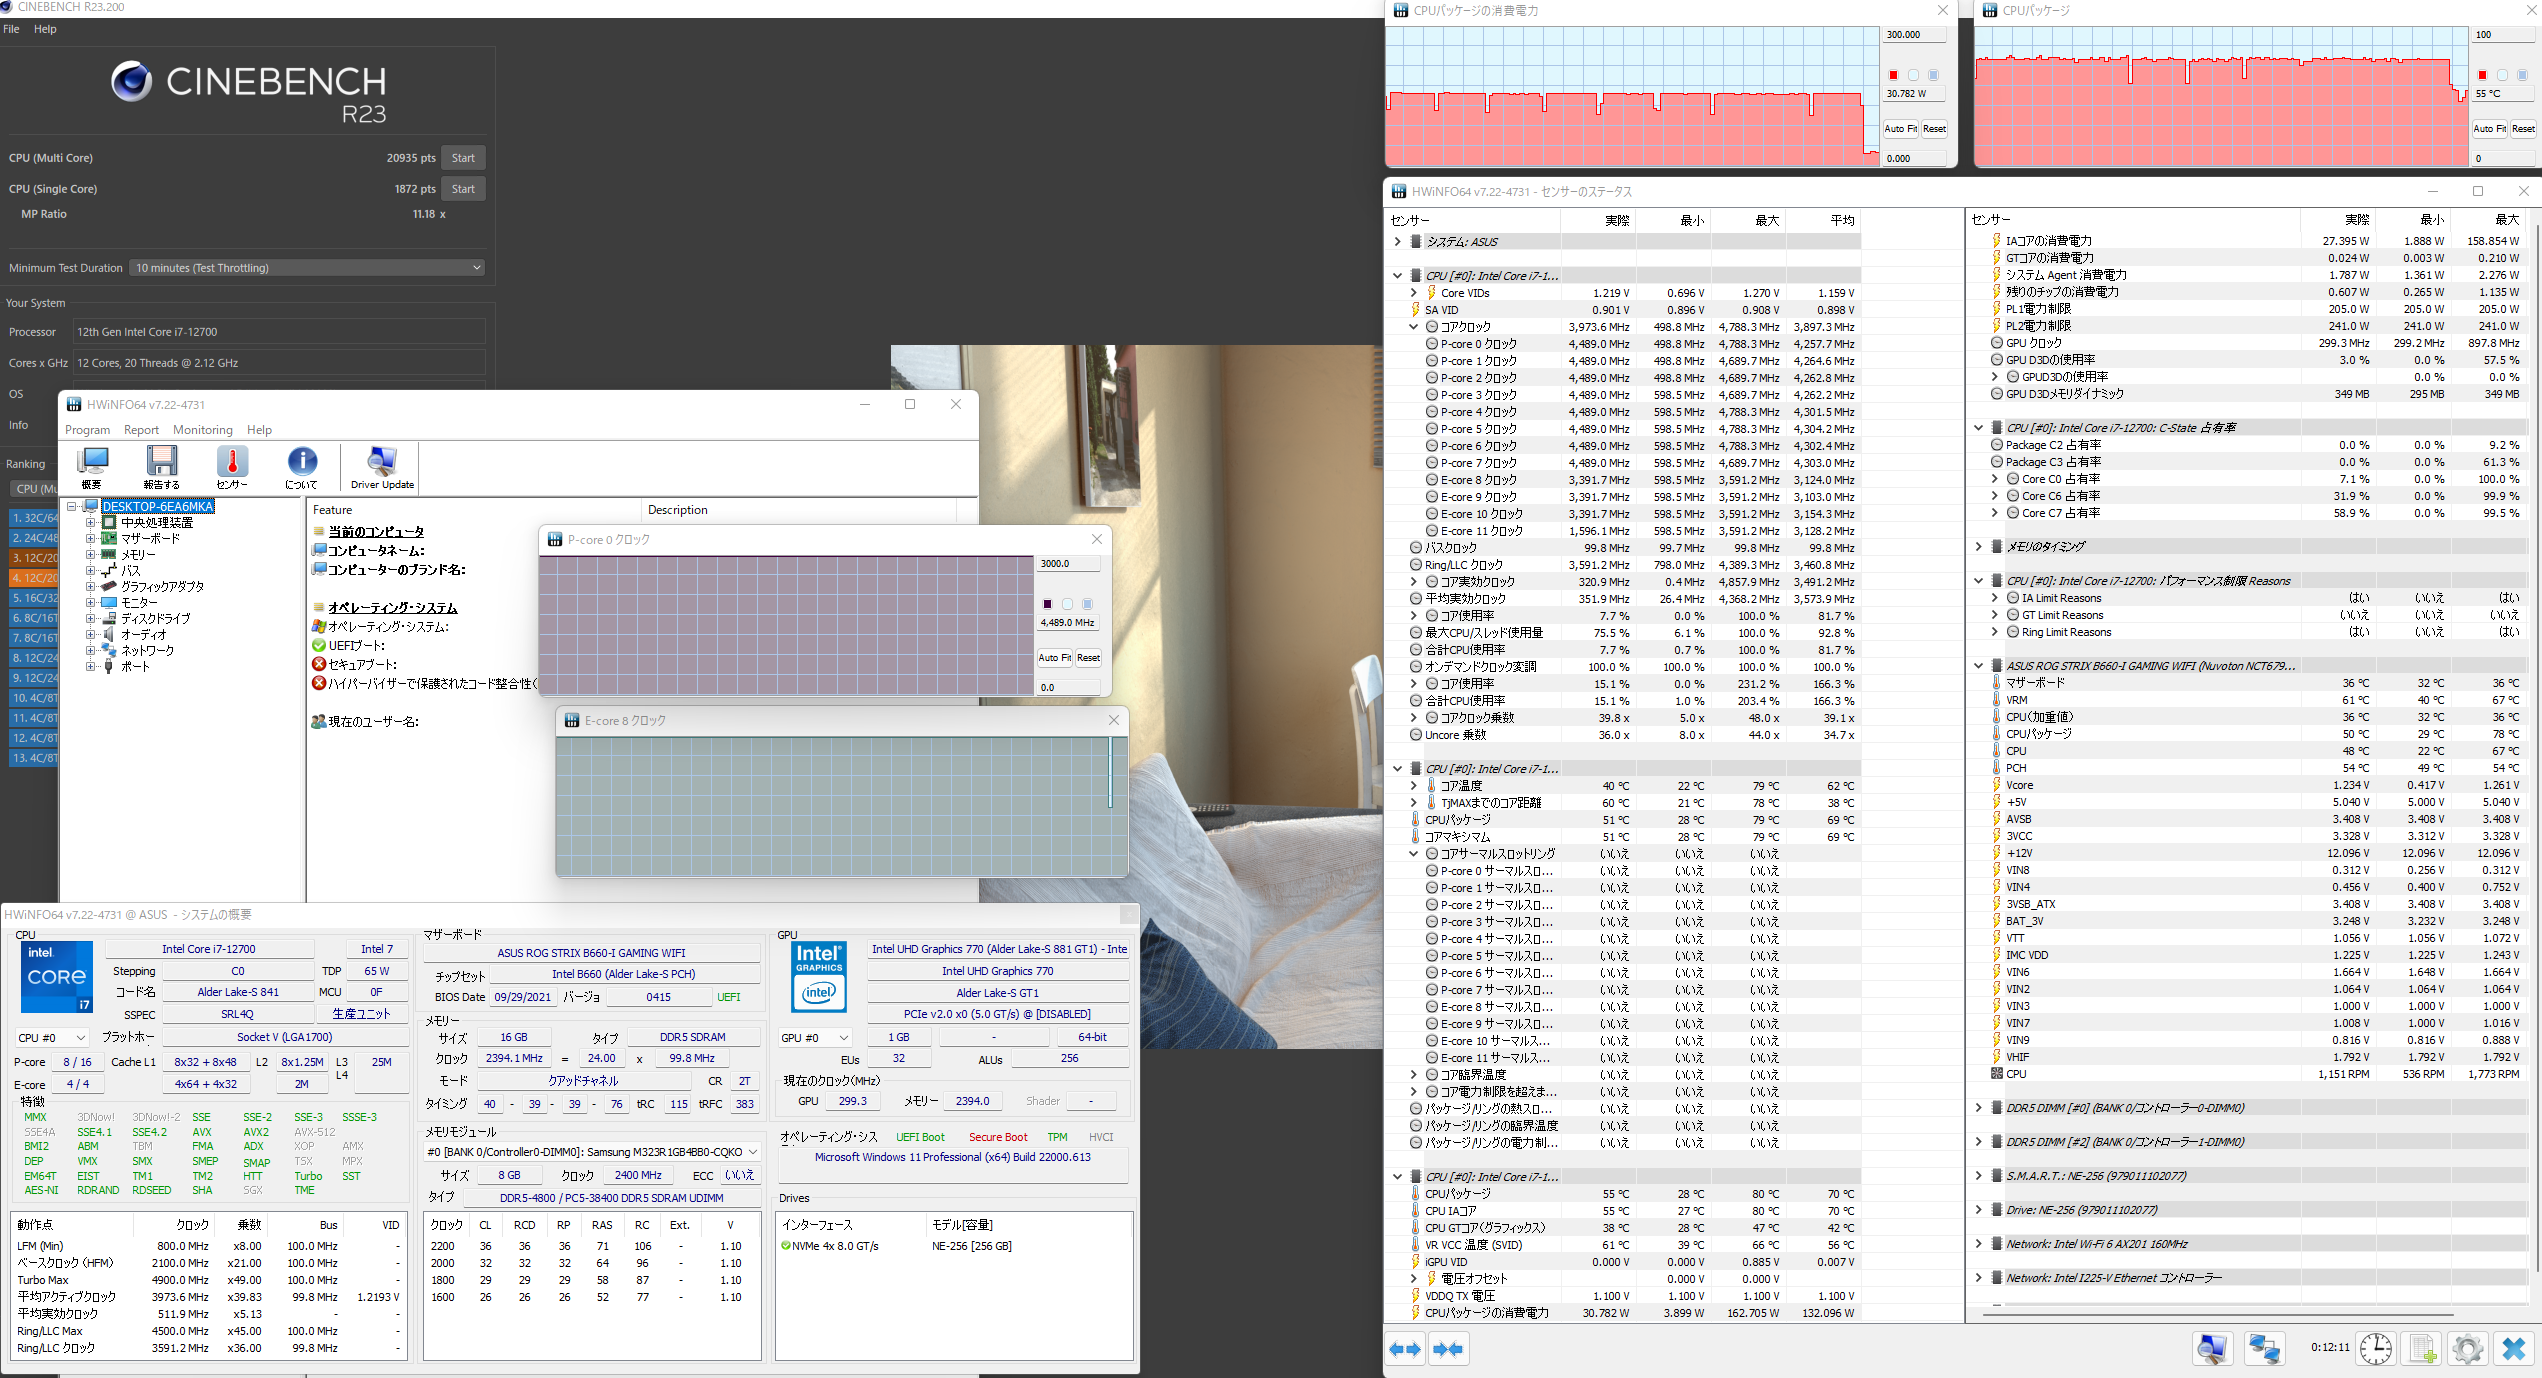Click the blue X close-sensors icon
The height and width of the screenshot is (1378, 2542).
(2514, 1349)
